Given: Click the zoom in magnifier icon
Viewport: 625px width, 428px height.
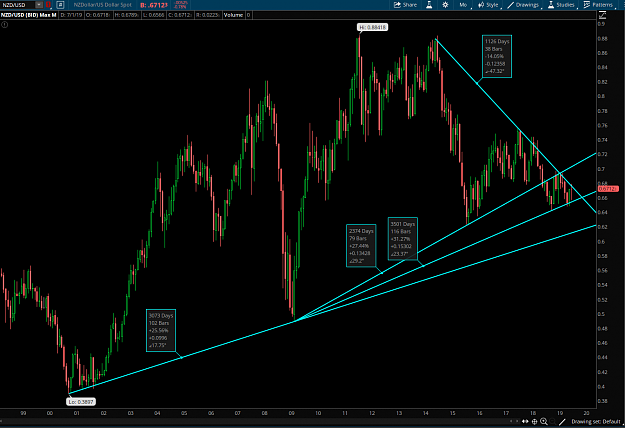Looking at the screenshot, I should (x=544, y=421).
